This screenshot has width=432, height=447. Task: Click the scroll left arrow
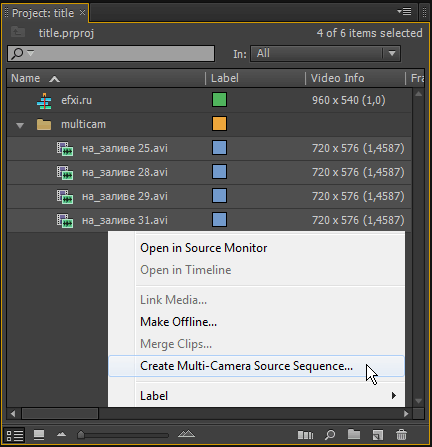coord(13,414)
